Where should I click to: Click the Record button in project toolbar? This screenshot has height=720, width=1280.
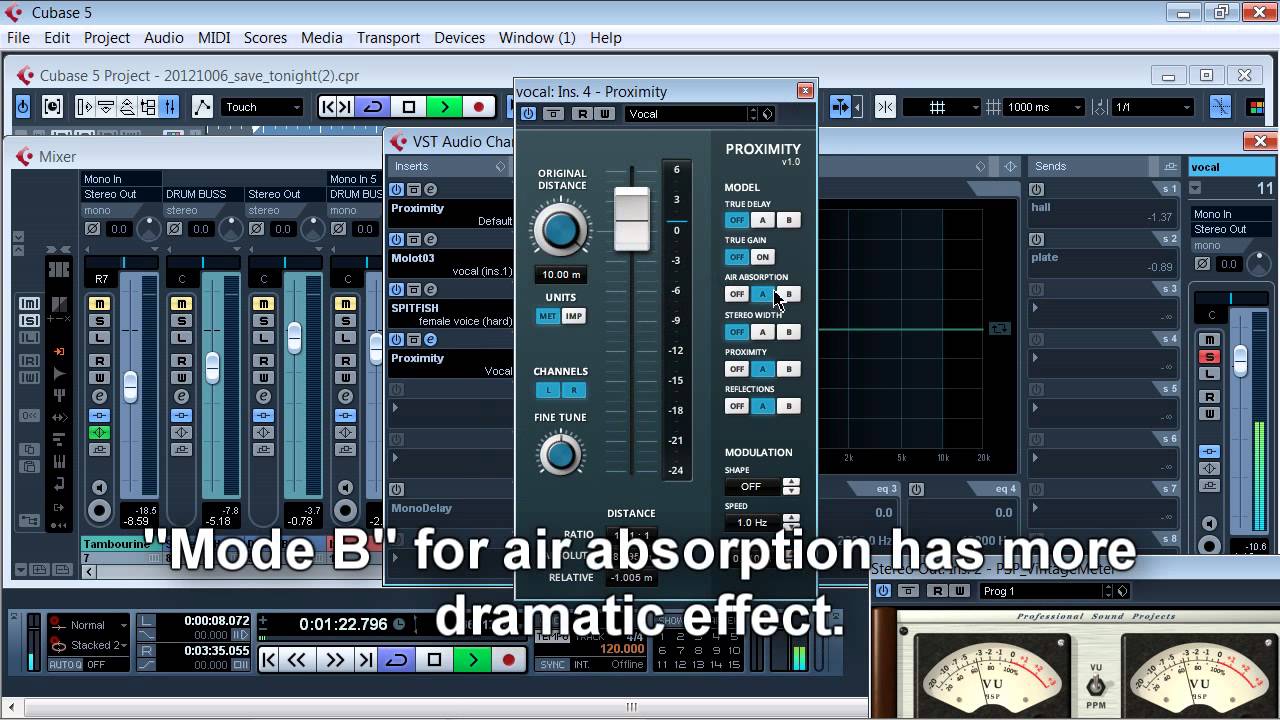478,107
